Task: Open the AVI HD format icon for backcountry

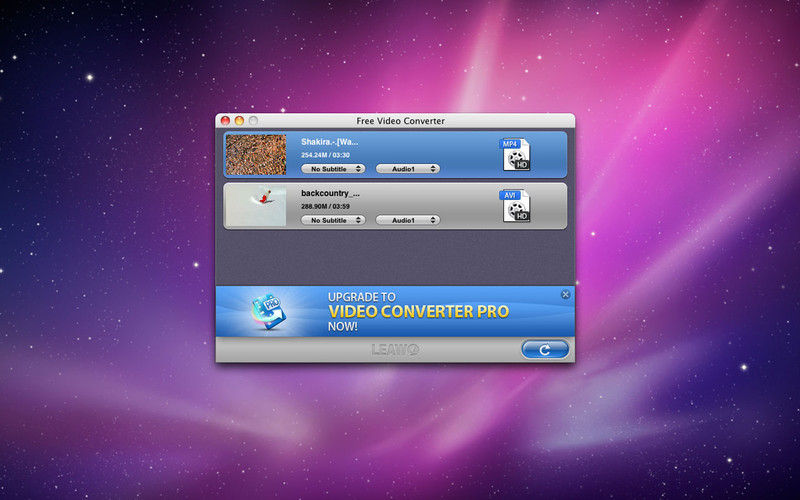Action: click(x=515, y=206)
